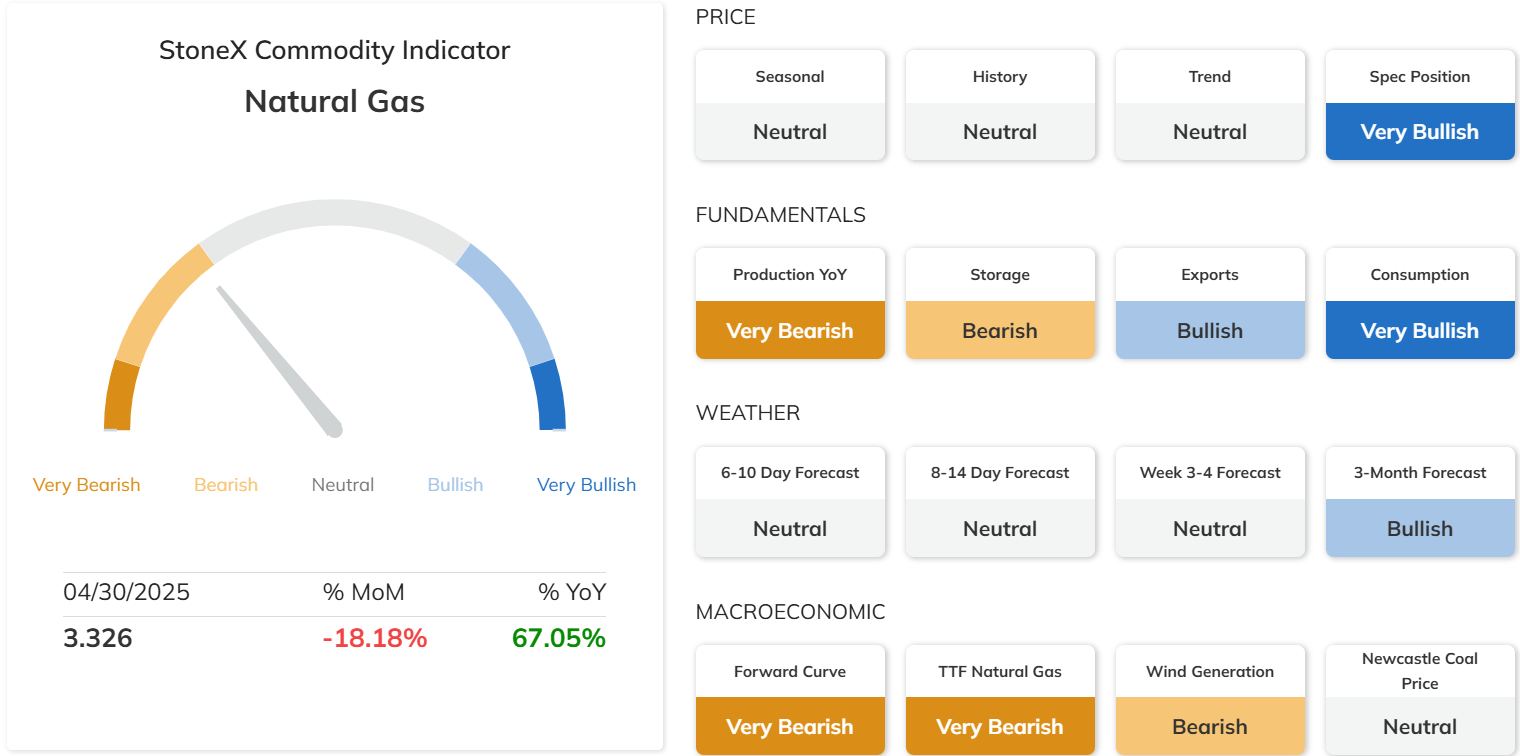Click the "WEATHER" section heading
Image resolution: width=1520 pixels, height=756 pixels.
click(748, 413)
